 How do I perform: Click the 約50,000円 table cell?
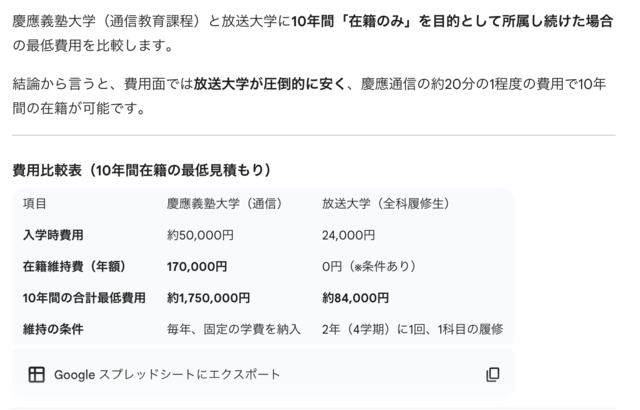(x=200, y=235)
